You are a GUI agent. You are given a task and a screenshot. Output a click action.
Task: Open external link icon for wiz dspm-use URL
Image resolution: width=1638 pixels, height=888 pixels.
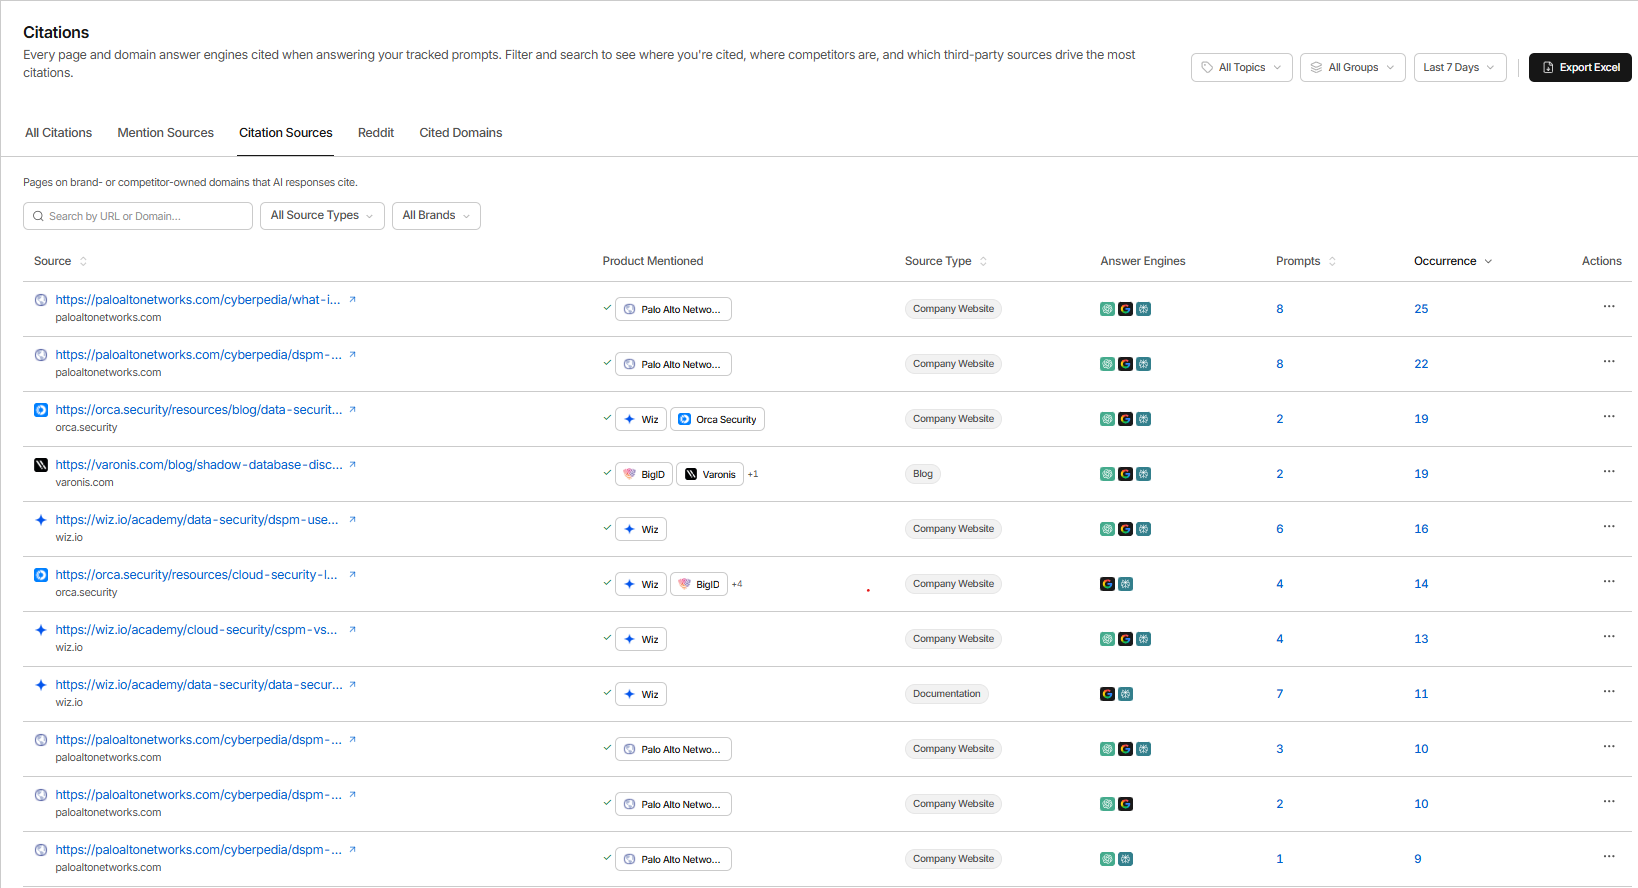pyautogui.click(x=352, y=520)
